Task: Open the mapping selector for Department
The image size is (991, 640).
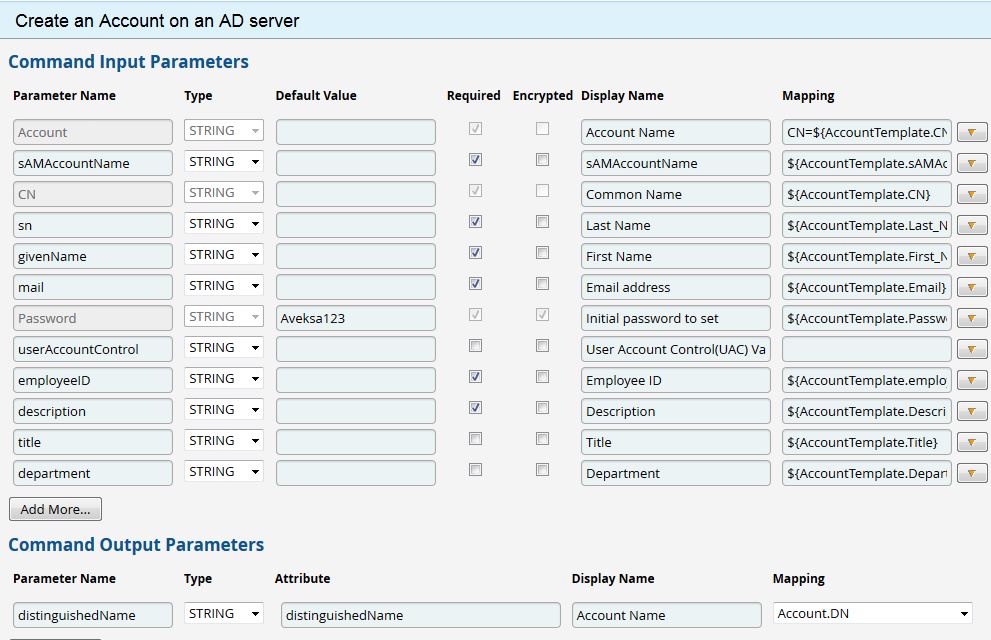Action: 971,473
